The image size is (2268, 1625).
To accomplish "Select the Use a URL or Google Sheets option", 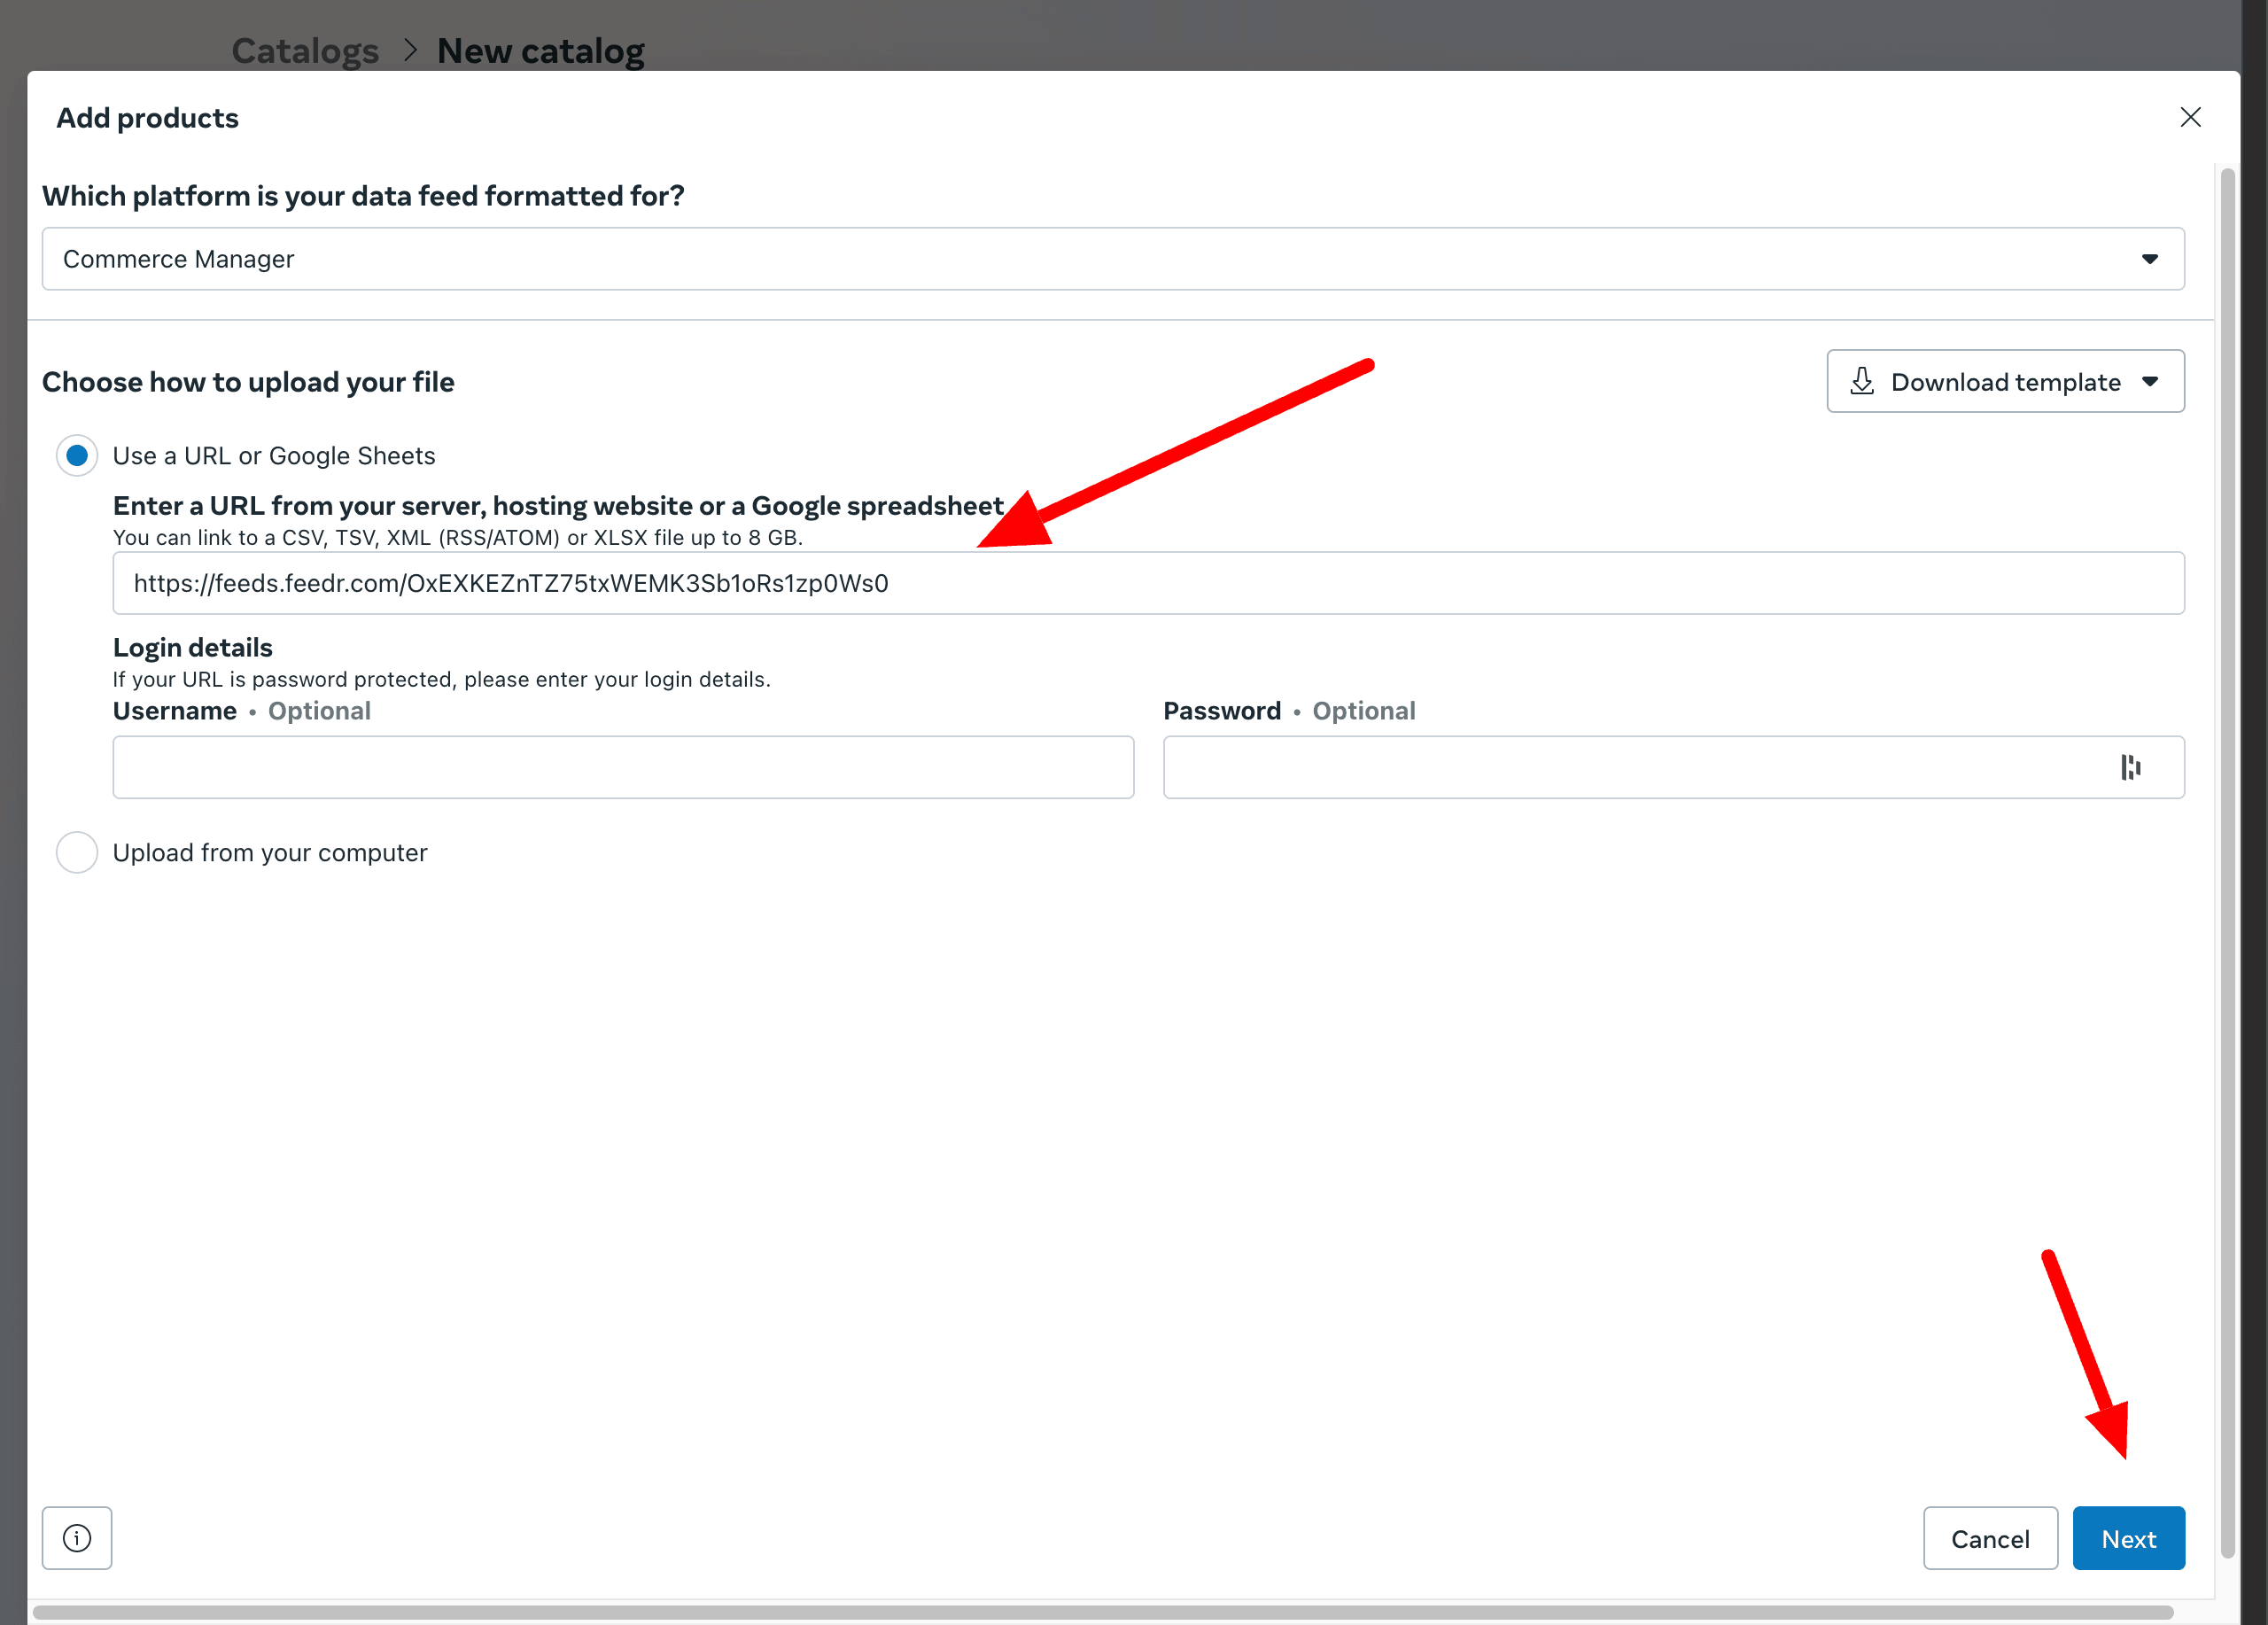I will coord(77,456).
